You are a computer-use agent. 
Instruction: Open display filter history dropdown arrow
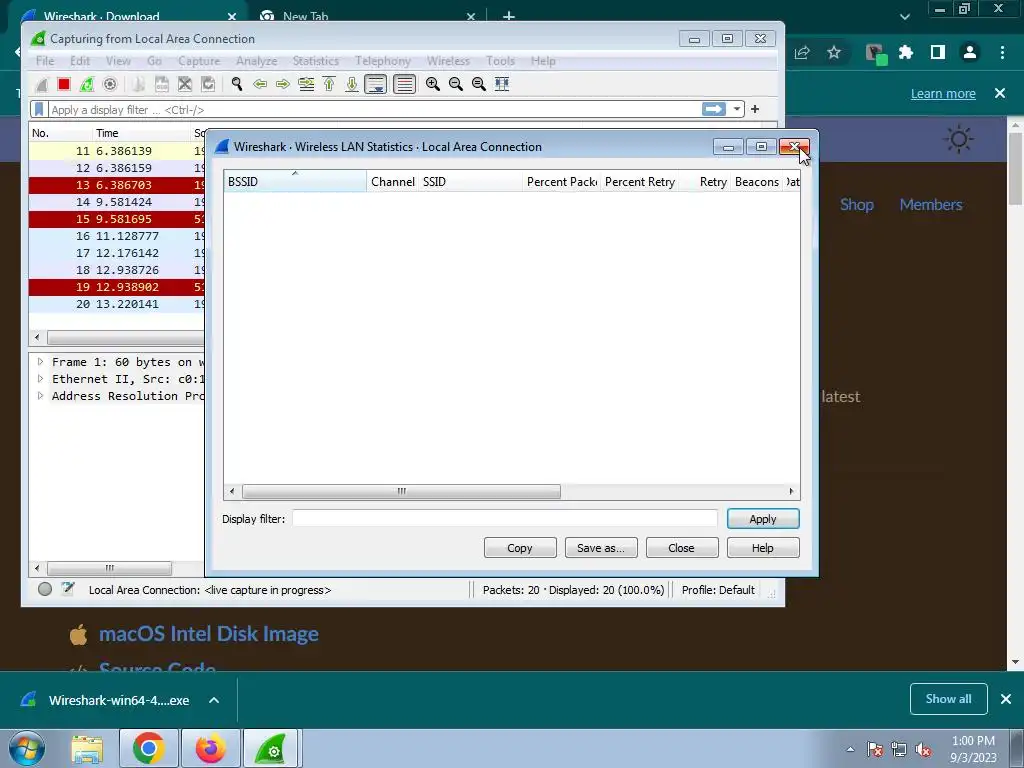point(737,109)
